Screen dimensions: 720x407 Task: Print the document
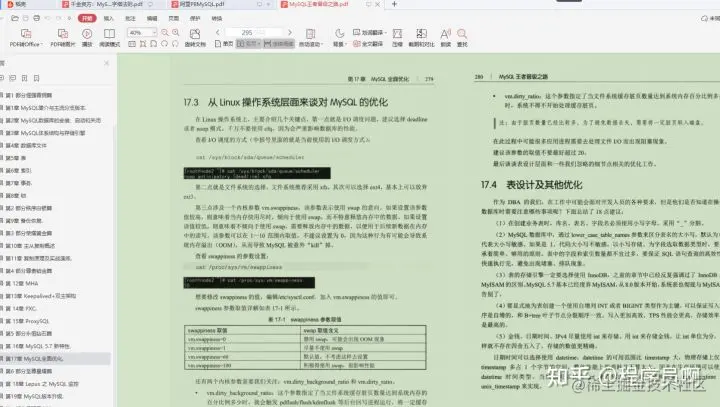coord(36,18)
